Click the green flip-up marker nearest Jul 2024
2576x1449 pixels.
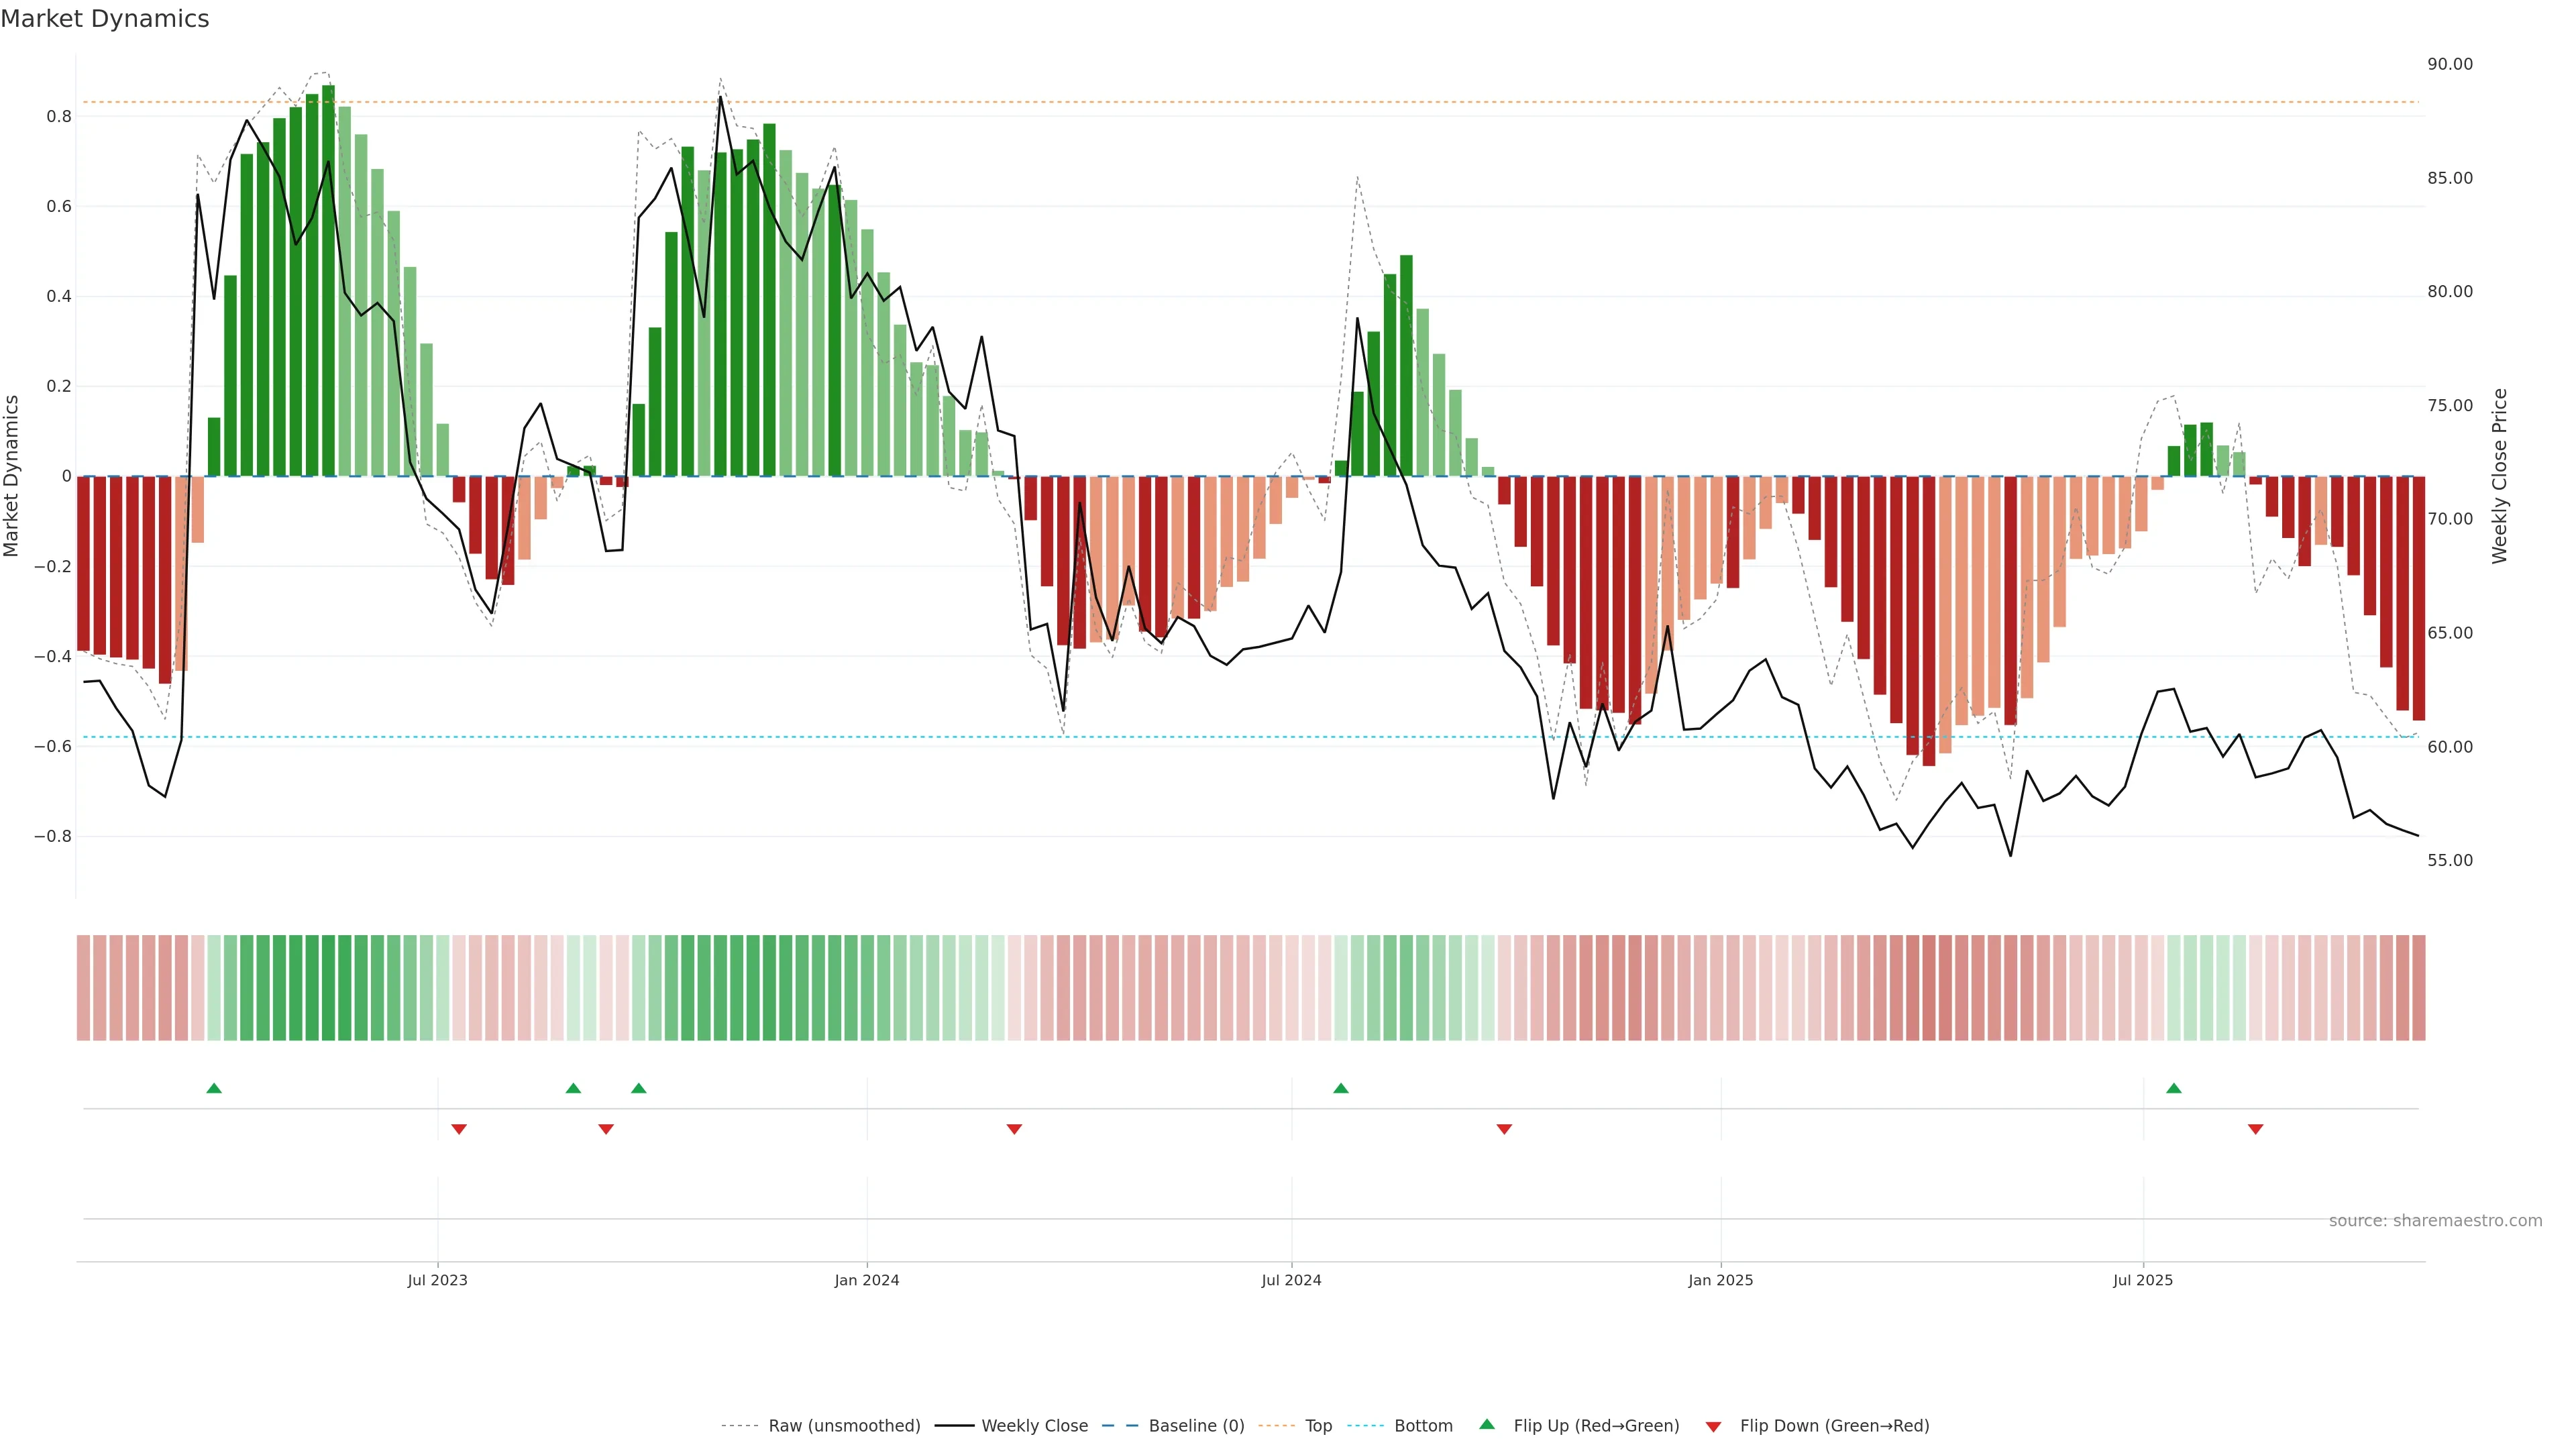(1341, 1088)
